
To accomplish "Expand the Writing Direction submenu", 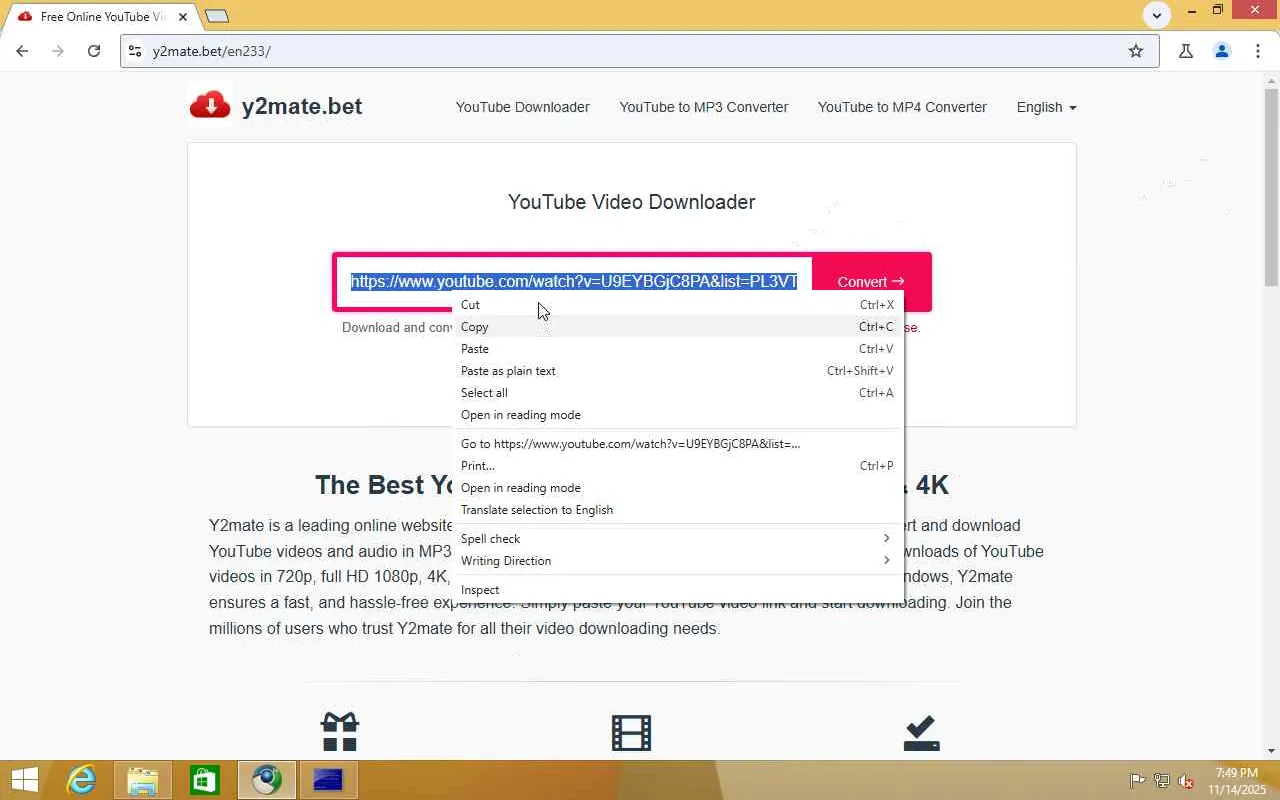I will tap(678, 561).
